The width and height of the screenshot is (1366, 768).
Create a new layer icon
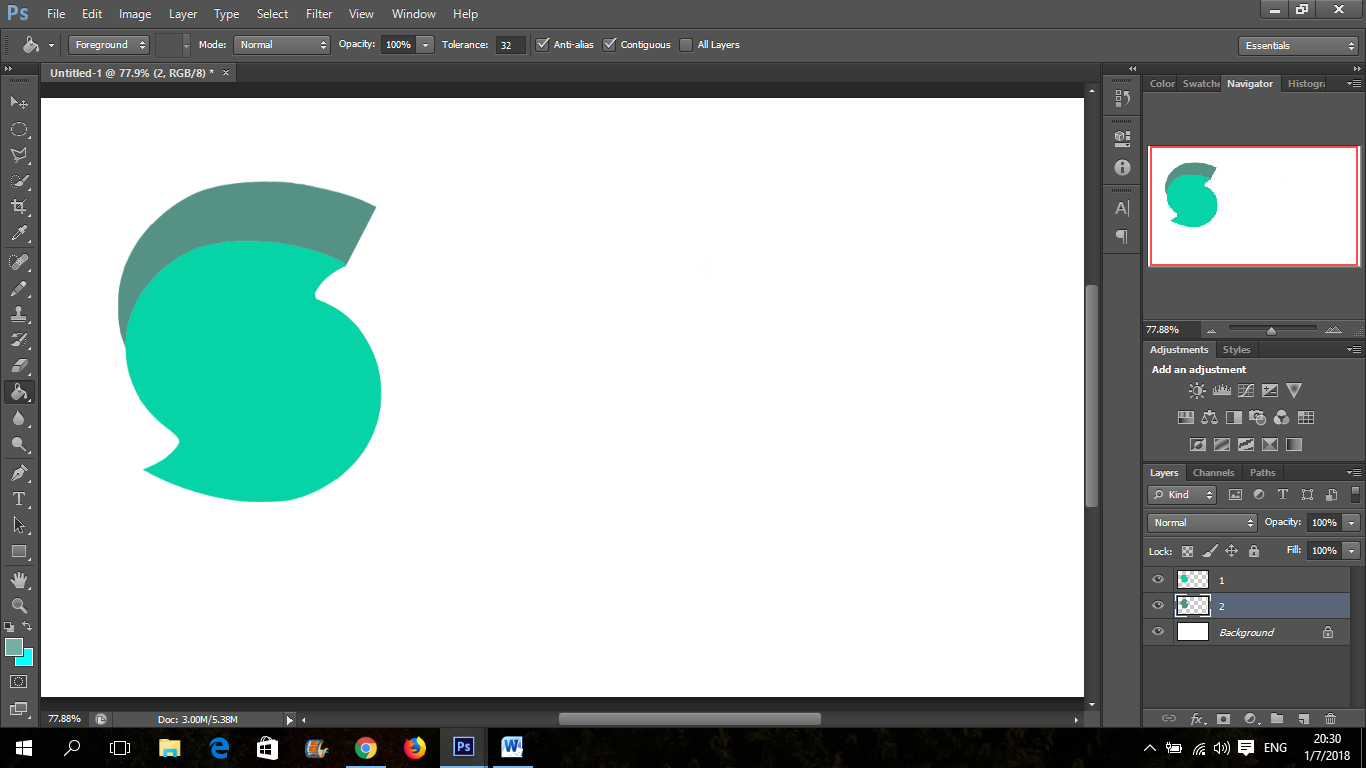(1303, 718)
